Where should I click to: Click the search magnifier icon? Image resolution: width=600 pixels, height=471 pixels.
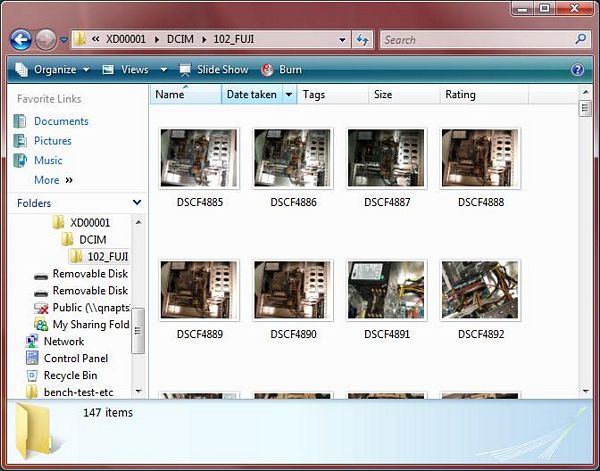click(580, 39)
